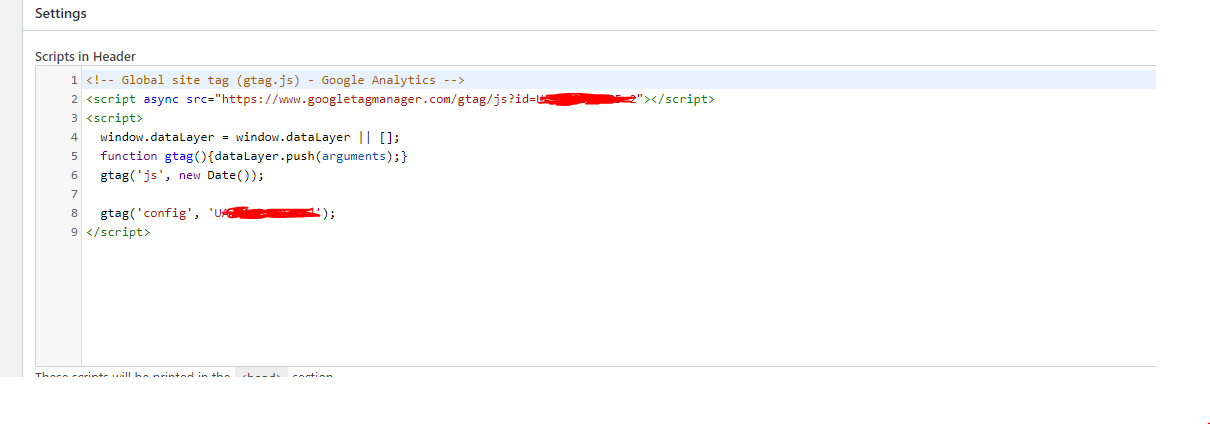Image resolution: width=1210 pixels, height=424 pixels.
Task: Click the empty line 7 in the editor
Action: tap(618, 194)
